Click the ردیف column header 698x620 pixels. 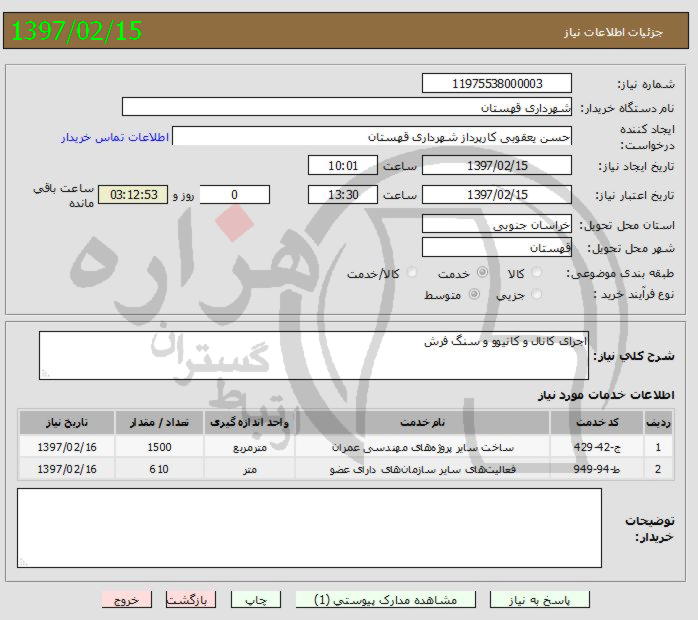[658, 422]
